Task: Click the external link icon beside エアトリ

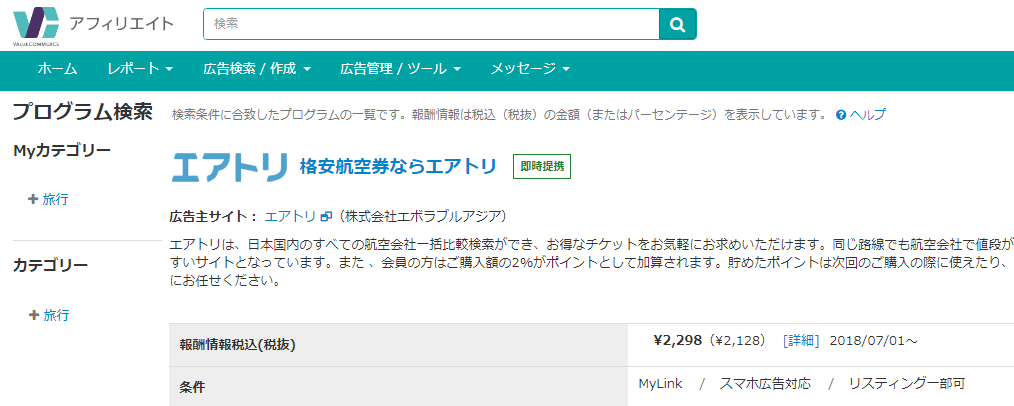Action: (326, 217)
